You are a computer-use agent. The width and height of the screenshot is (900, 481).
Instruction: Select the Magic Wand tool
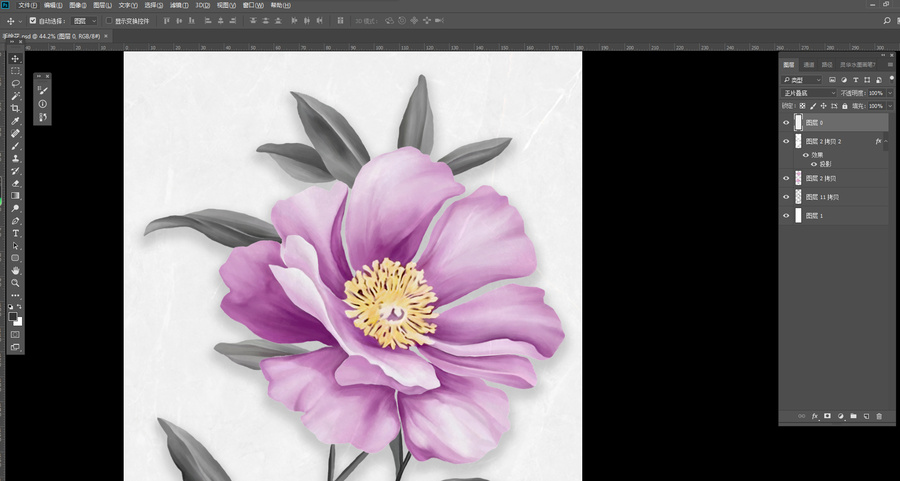(15, 96)
